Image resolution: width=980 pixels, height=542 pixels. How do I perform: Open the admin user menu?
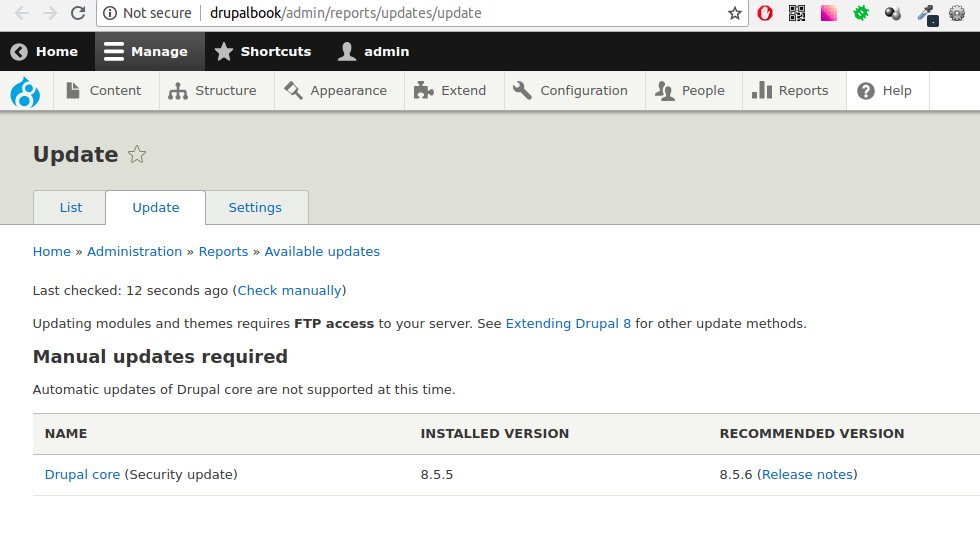coord(374,51)
